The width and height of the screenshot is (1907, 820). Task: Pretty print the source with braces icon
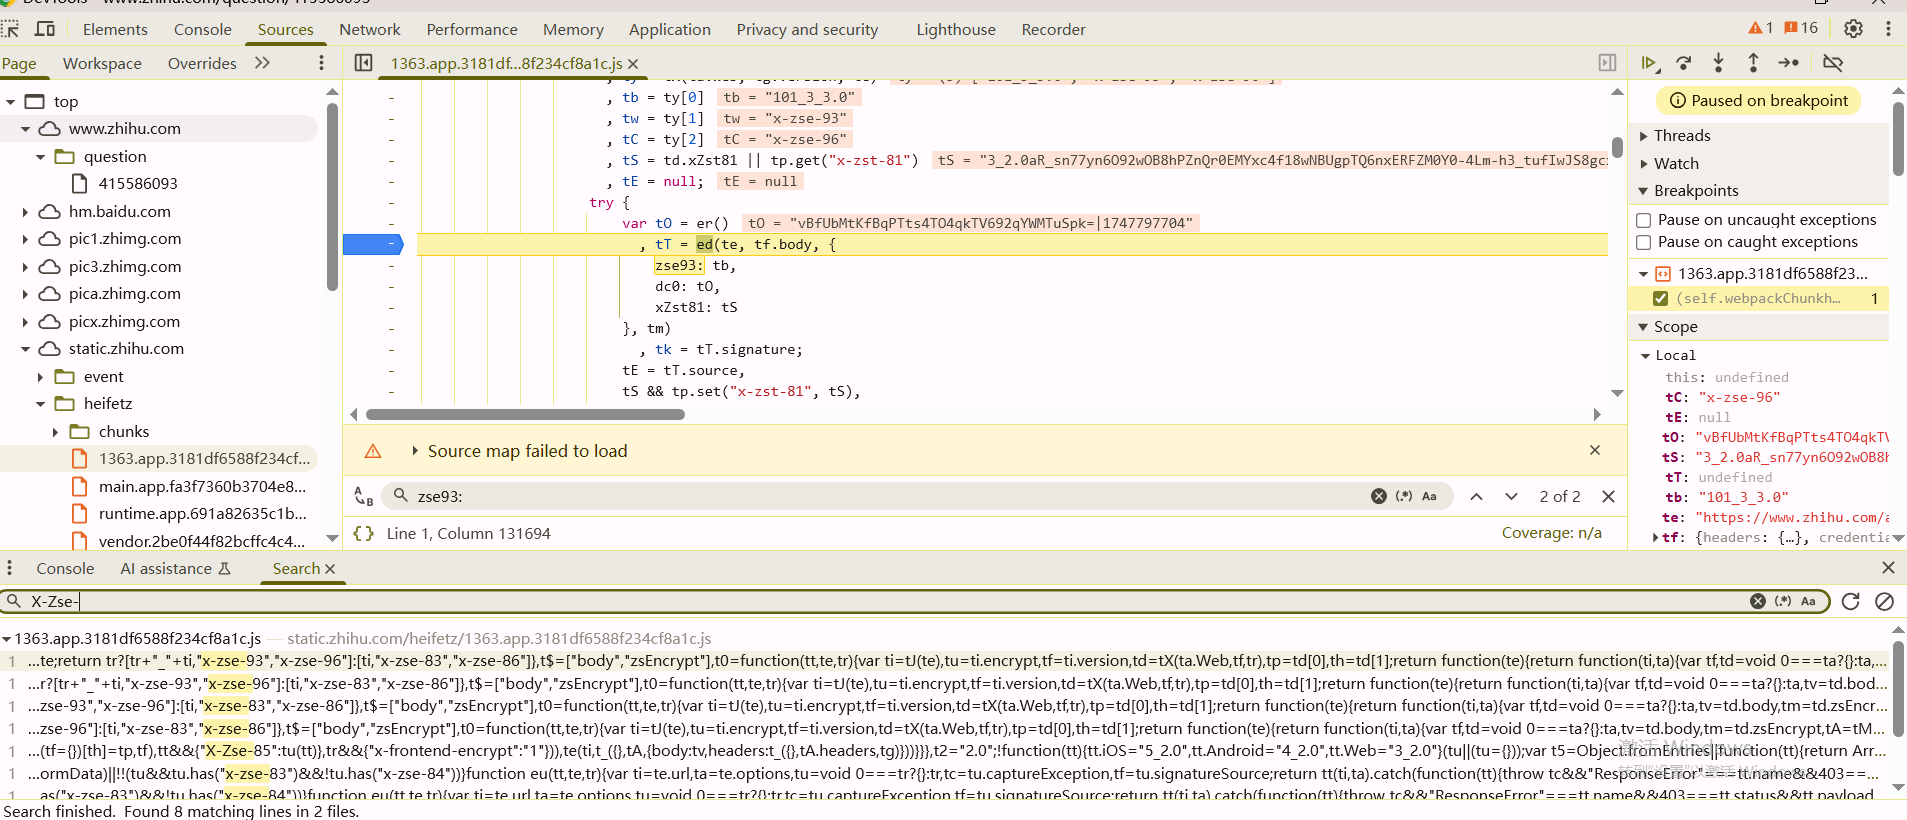pyautogui.click(x=364, y=534)
